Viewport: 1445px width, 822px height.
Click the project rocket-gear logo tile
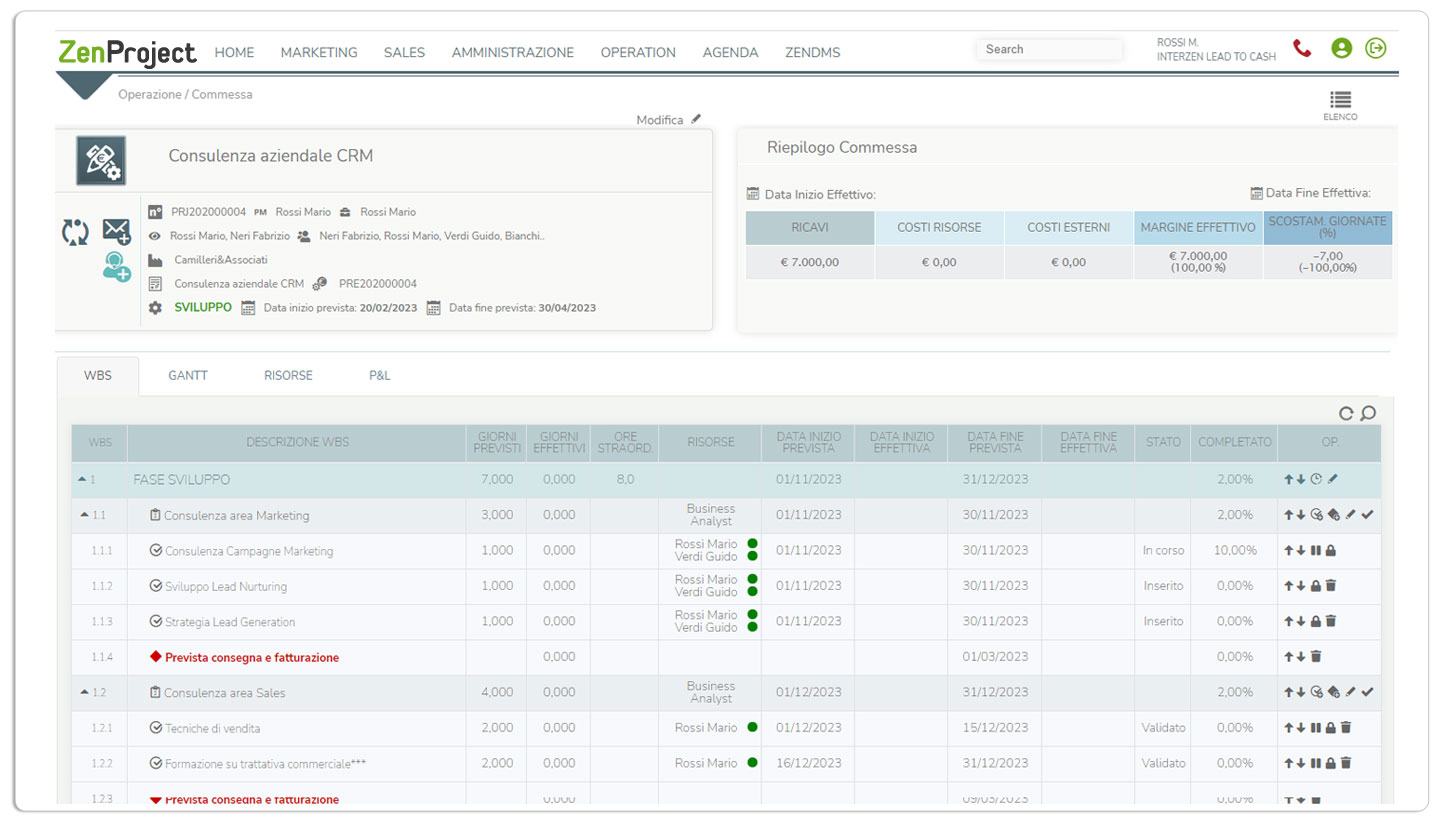click(101, 161)
